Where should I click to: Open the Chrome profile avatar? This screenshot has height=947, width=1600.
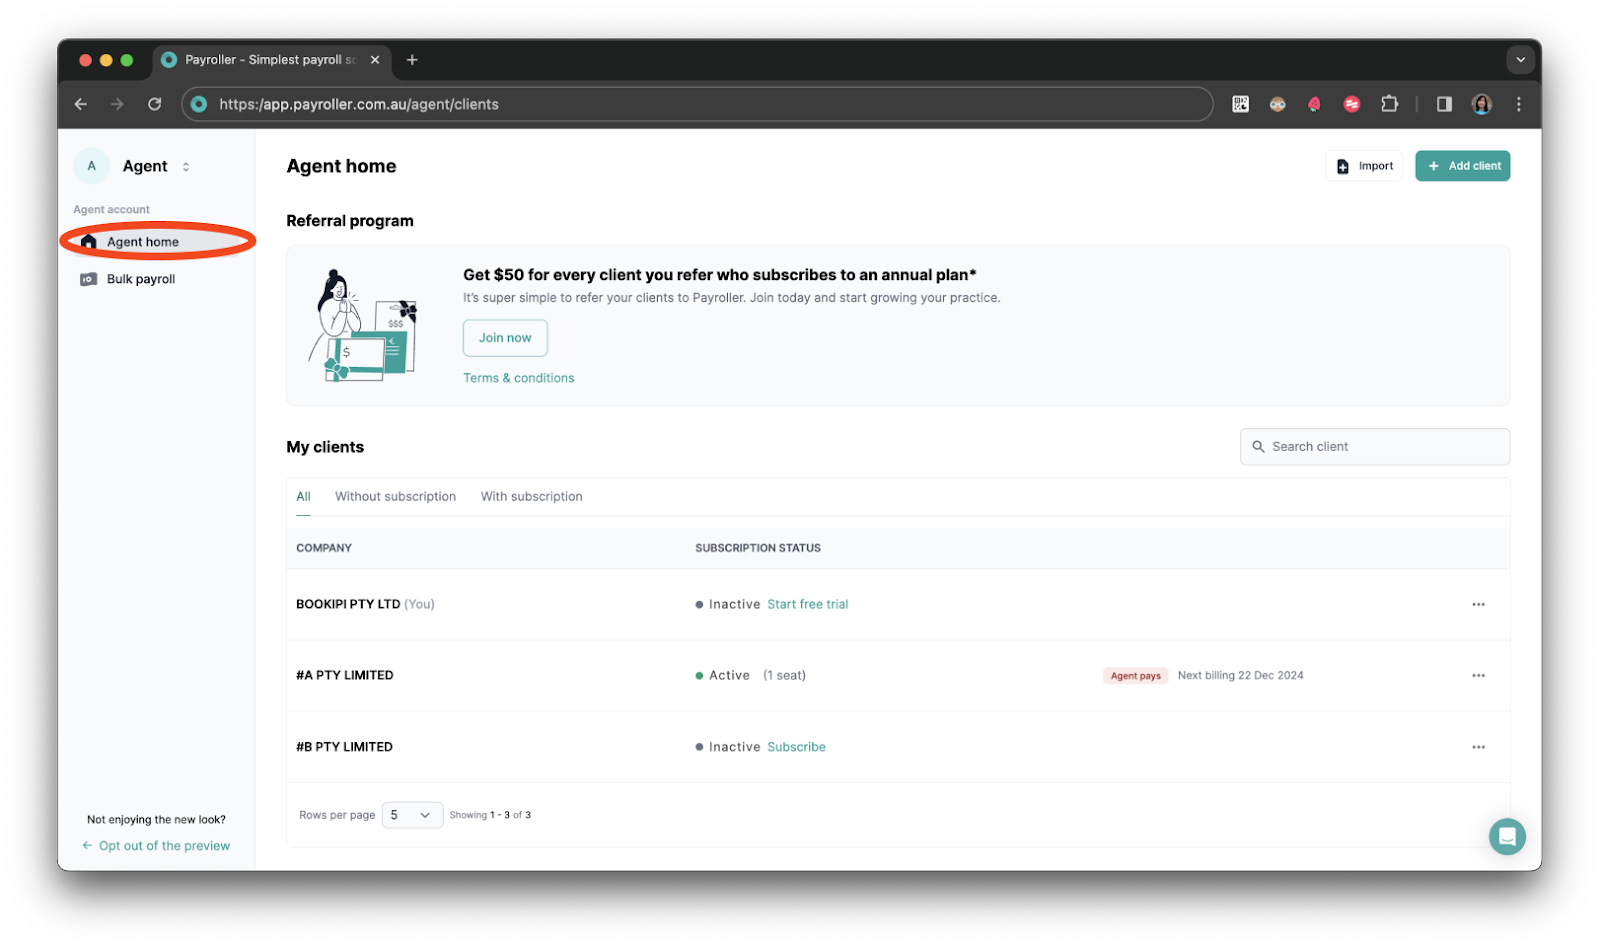[1481, 104]
